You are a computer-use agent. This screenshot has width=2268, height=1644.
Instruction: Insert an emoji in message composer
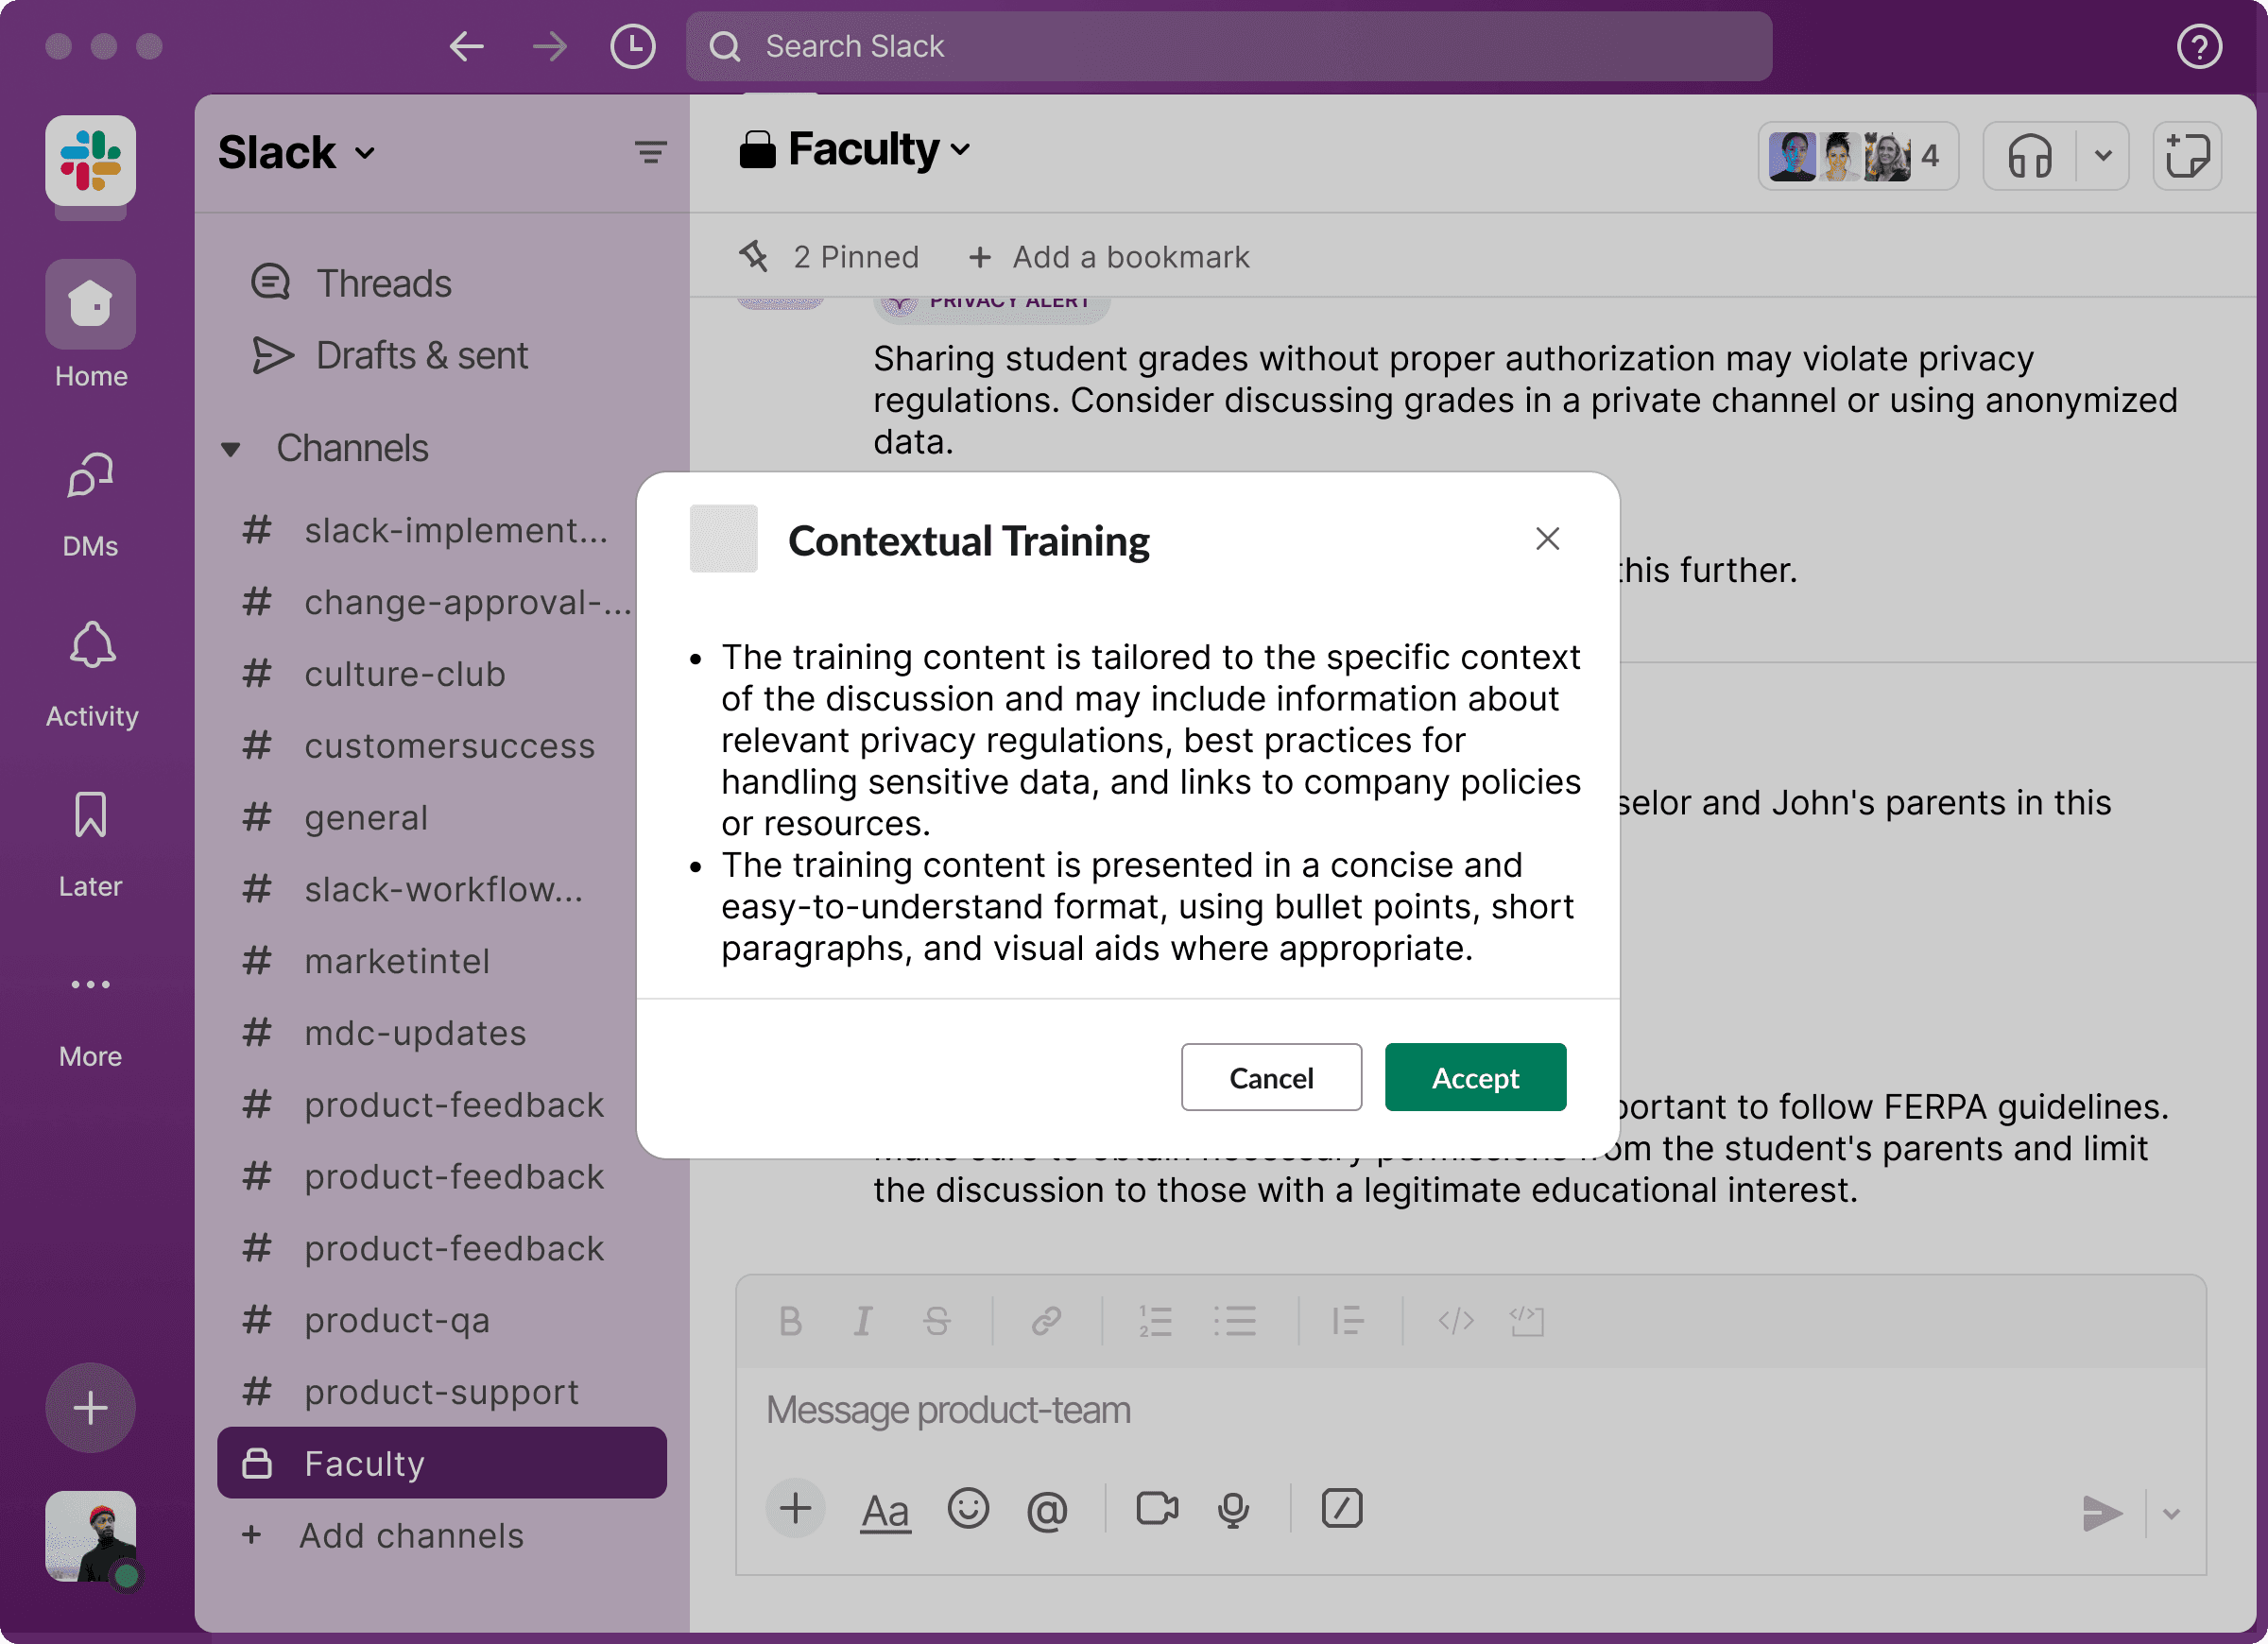coord(967,1508)
